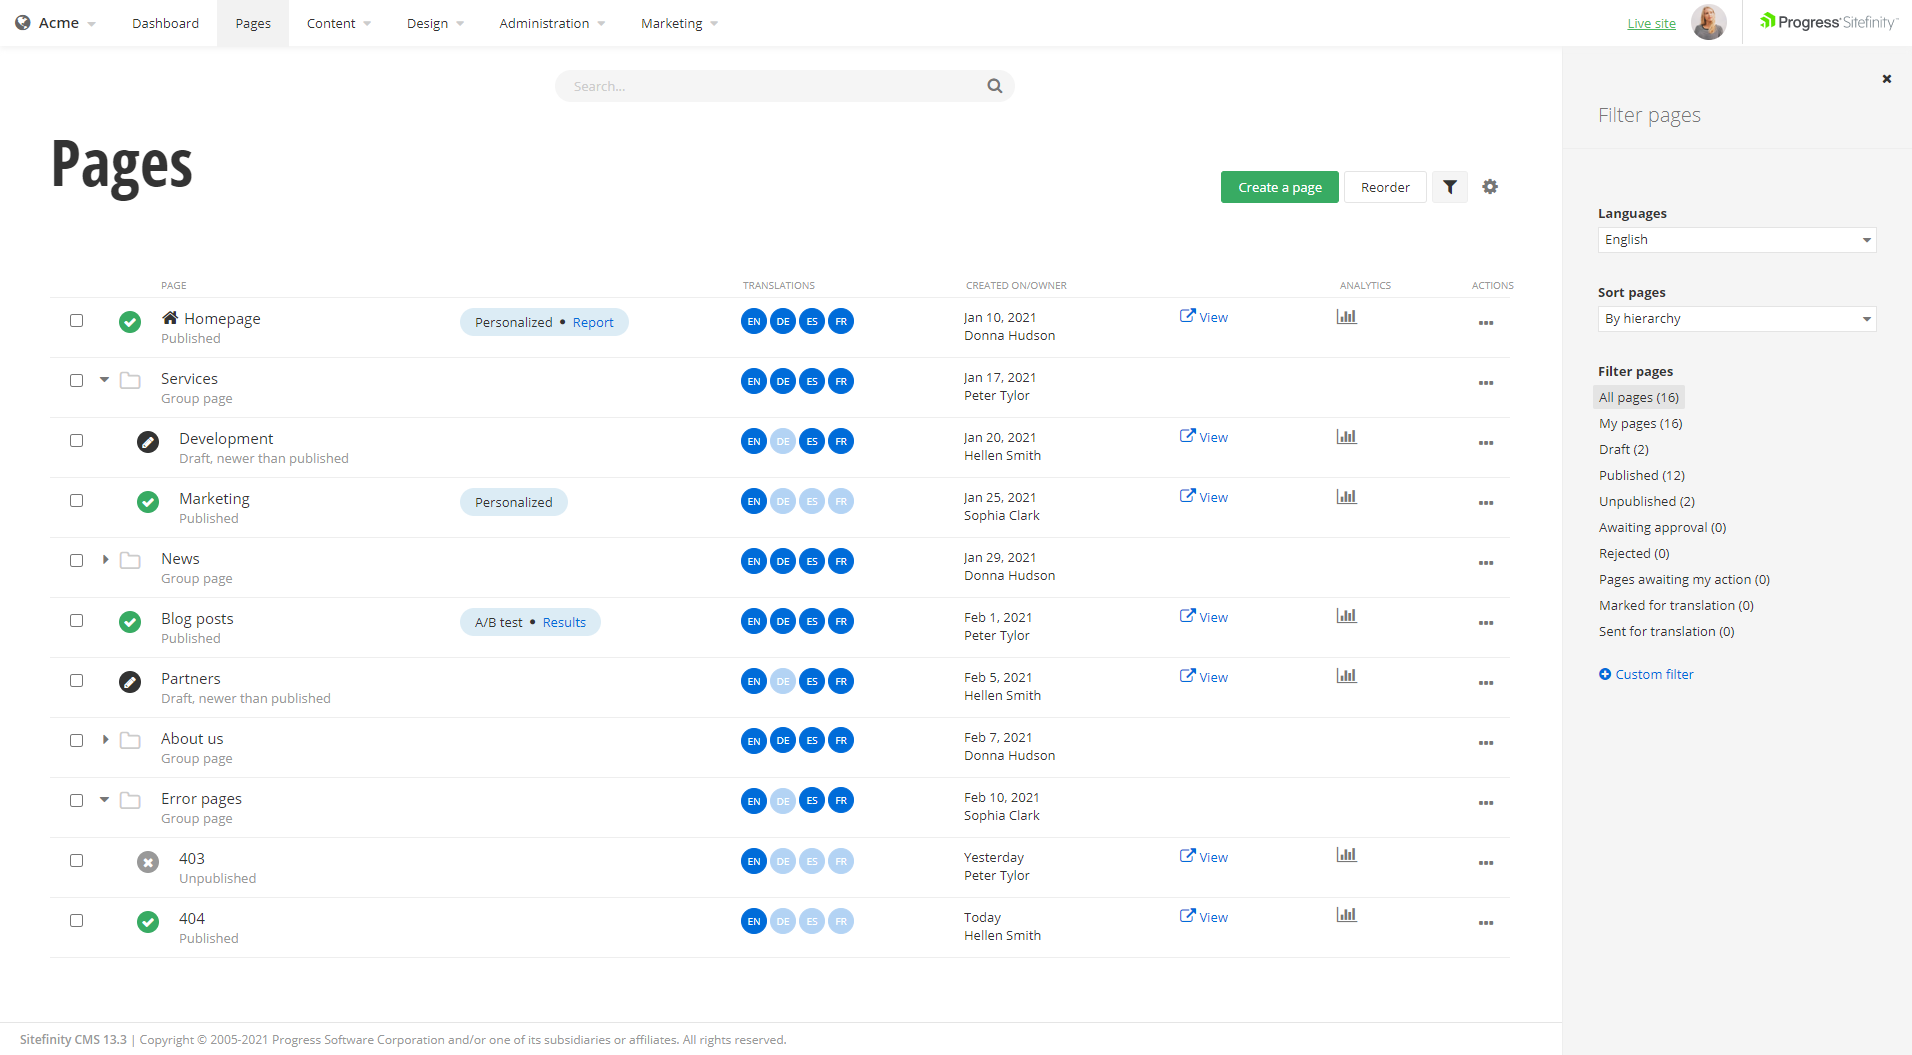
Task: Check the 403 page row checkbox
Action: pyautogui.click(x=76, y=861)
